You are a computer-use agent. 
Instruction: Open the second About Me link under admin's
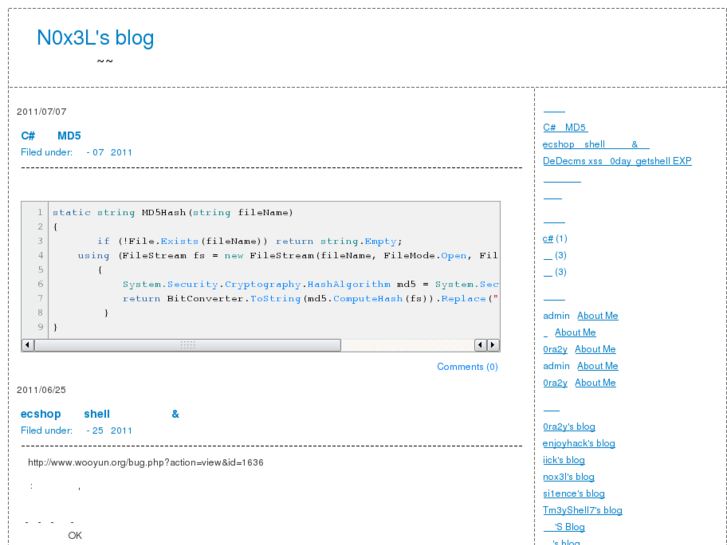point(575,333)
